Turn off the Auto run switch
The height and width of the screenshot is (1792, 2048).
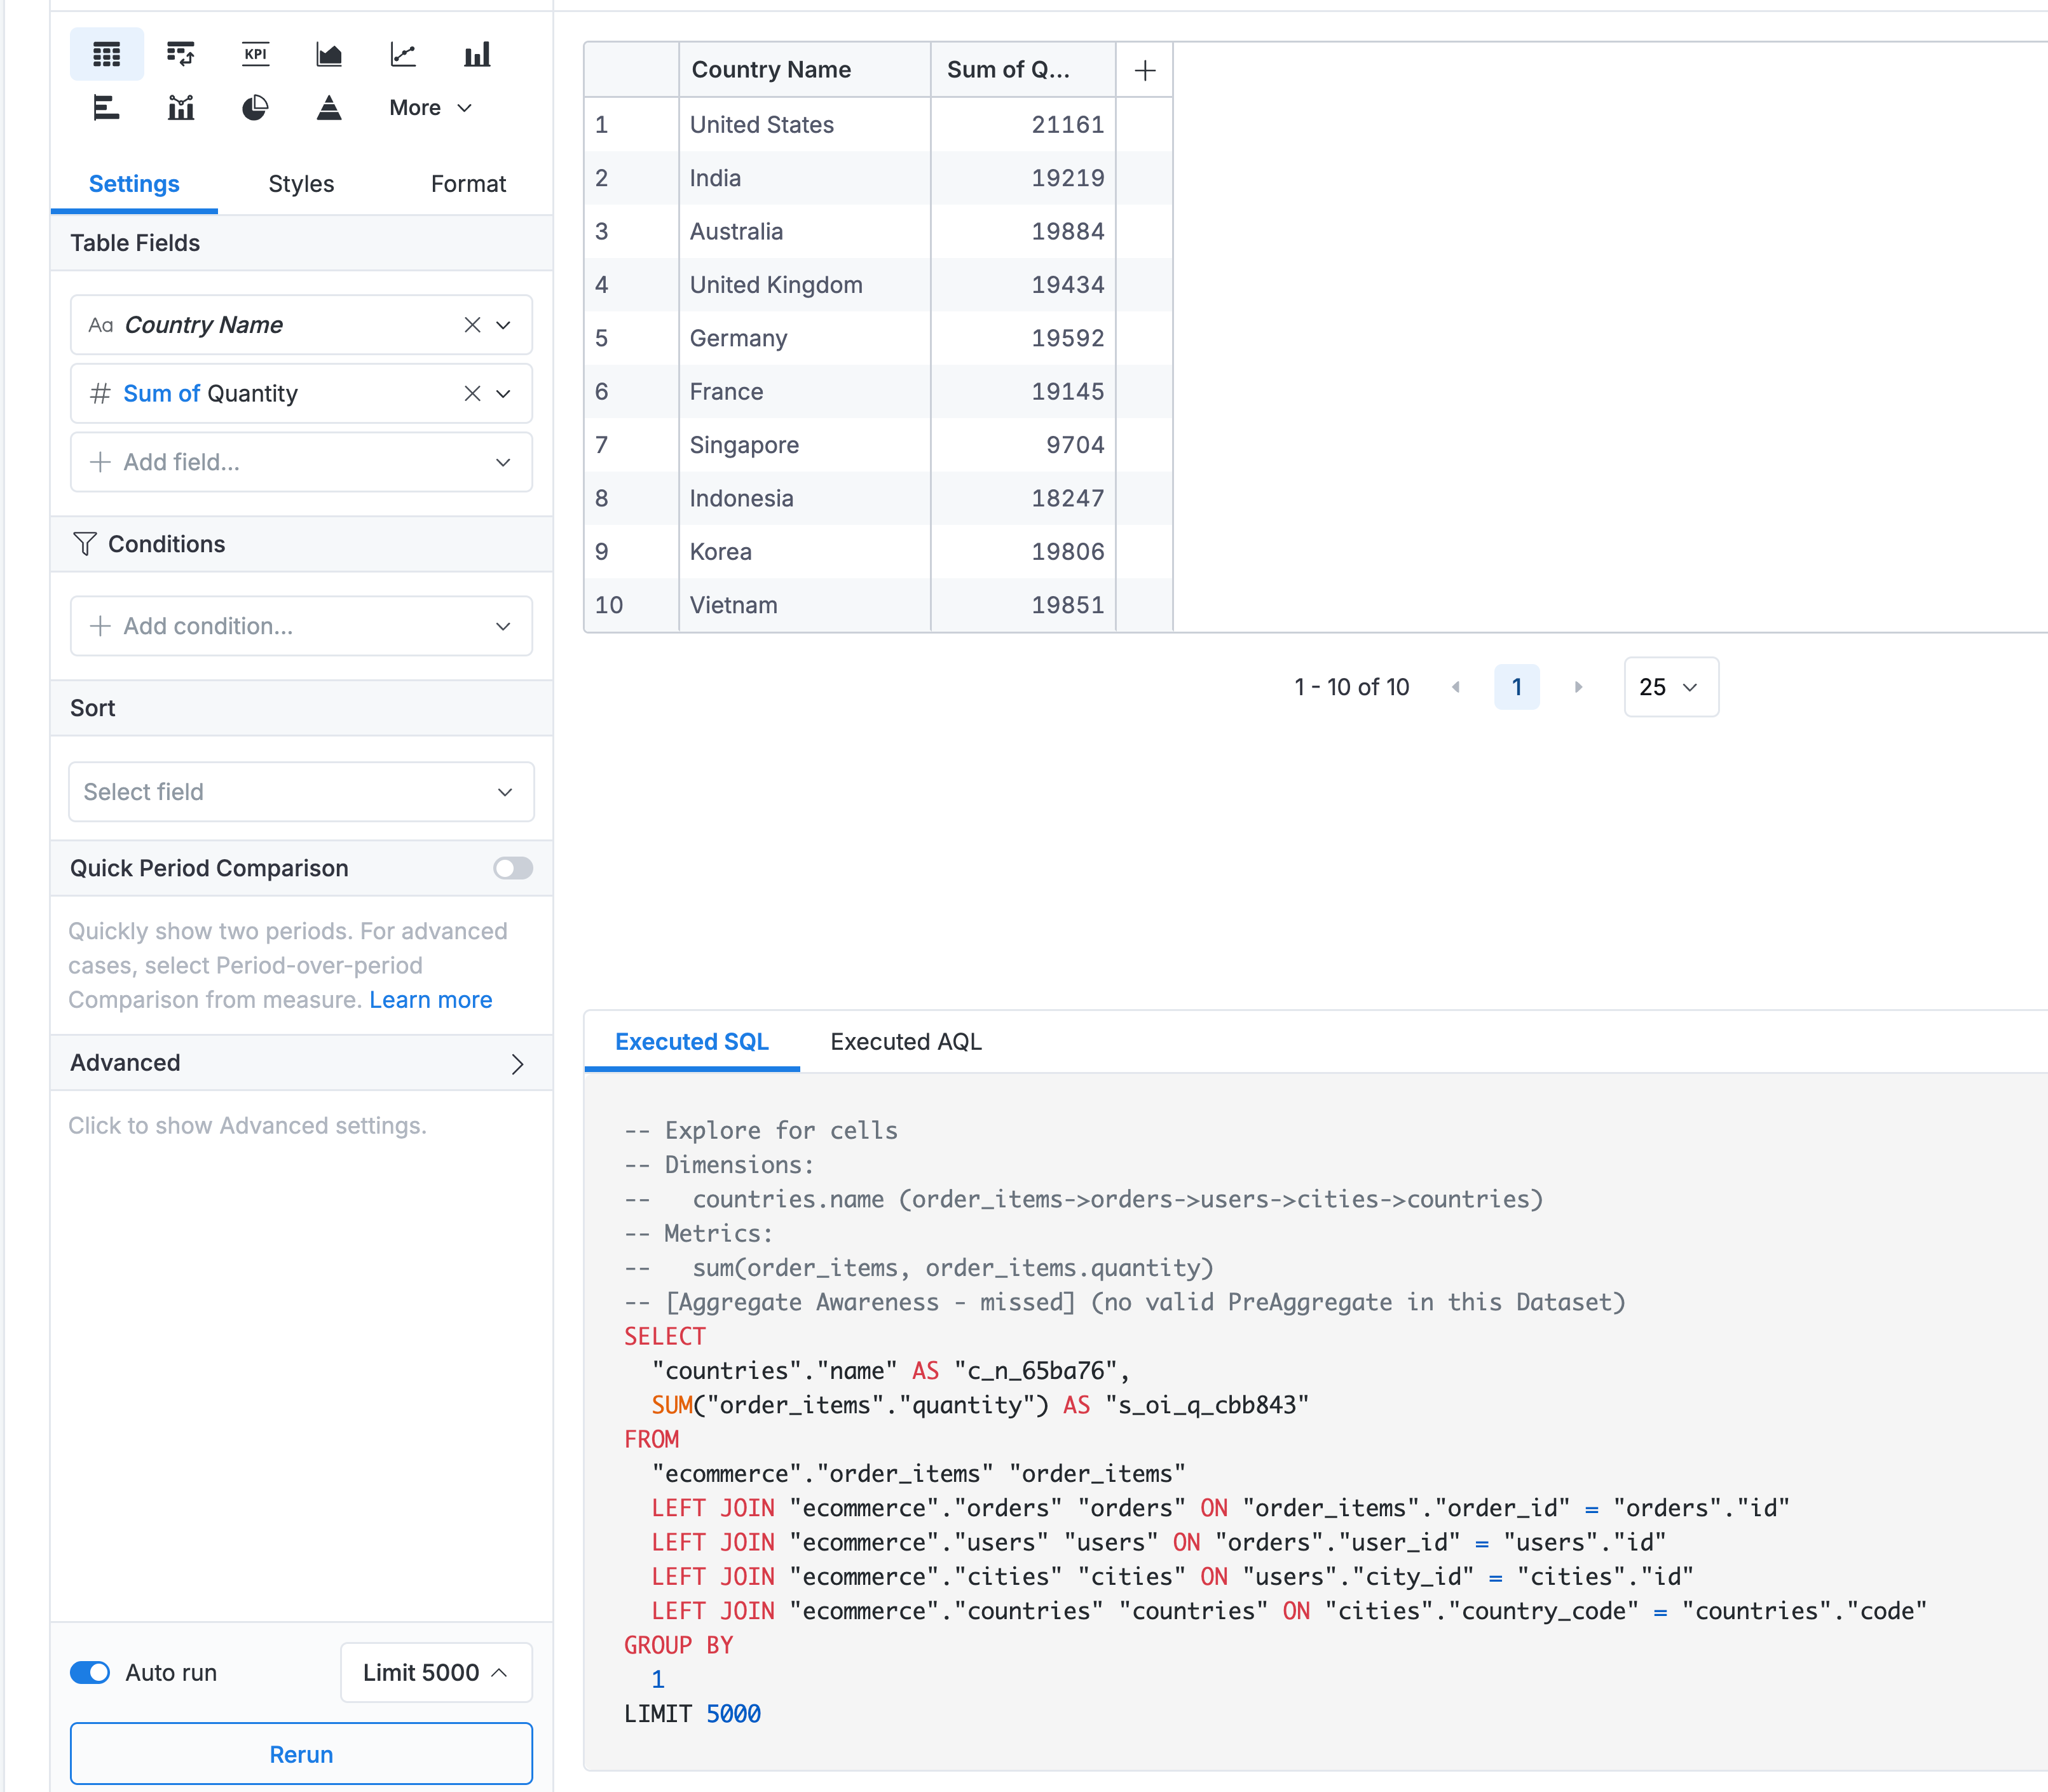click(90, 1672)
